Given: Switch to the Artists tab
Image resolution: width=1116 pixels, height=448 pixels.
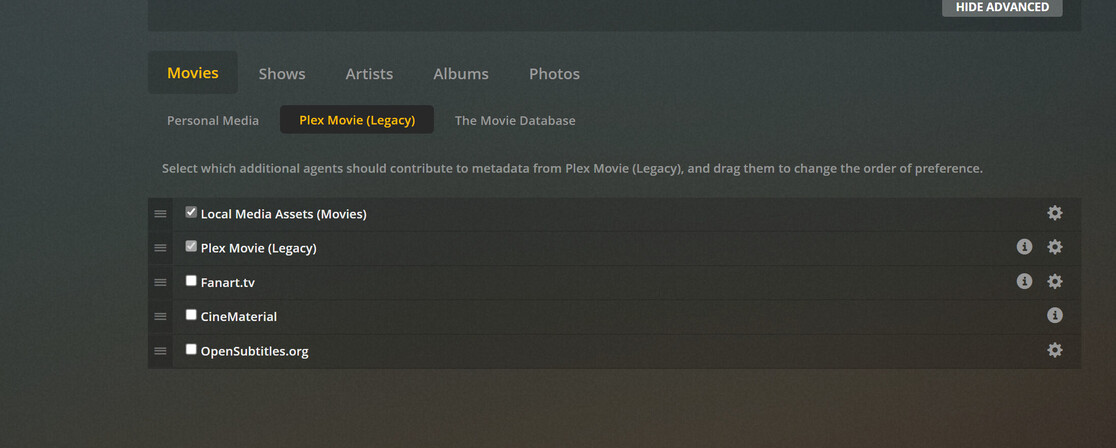Looking at the screenshot, I should point(369,74).
